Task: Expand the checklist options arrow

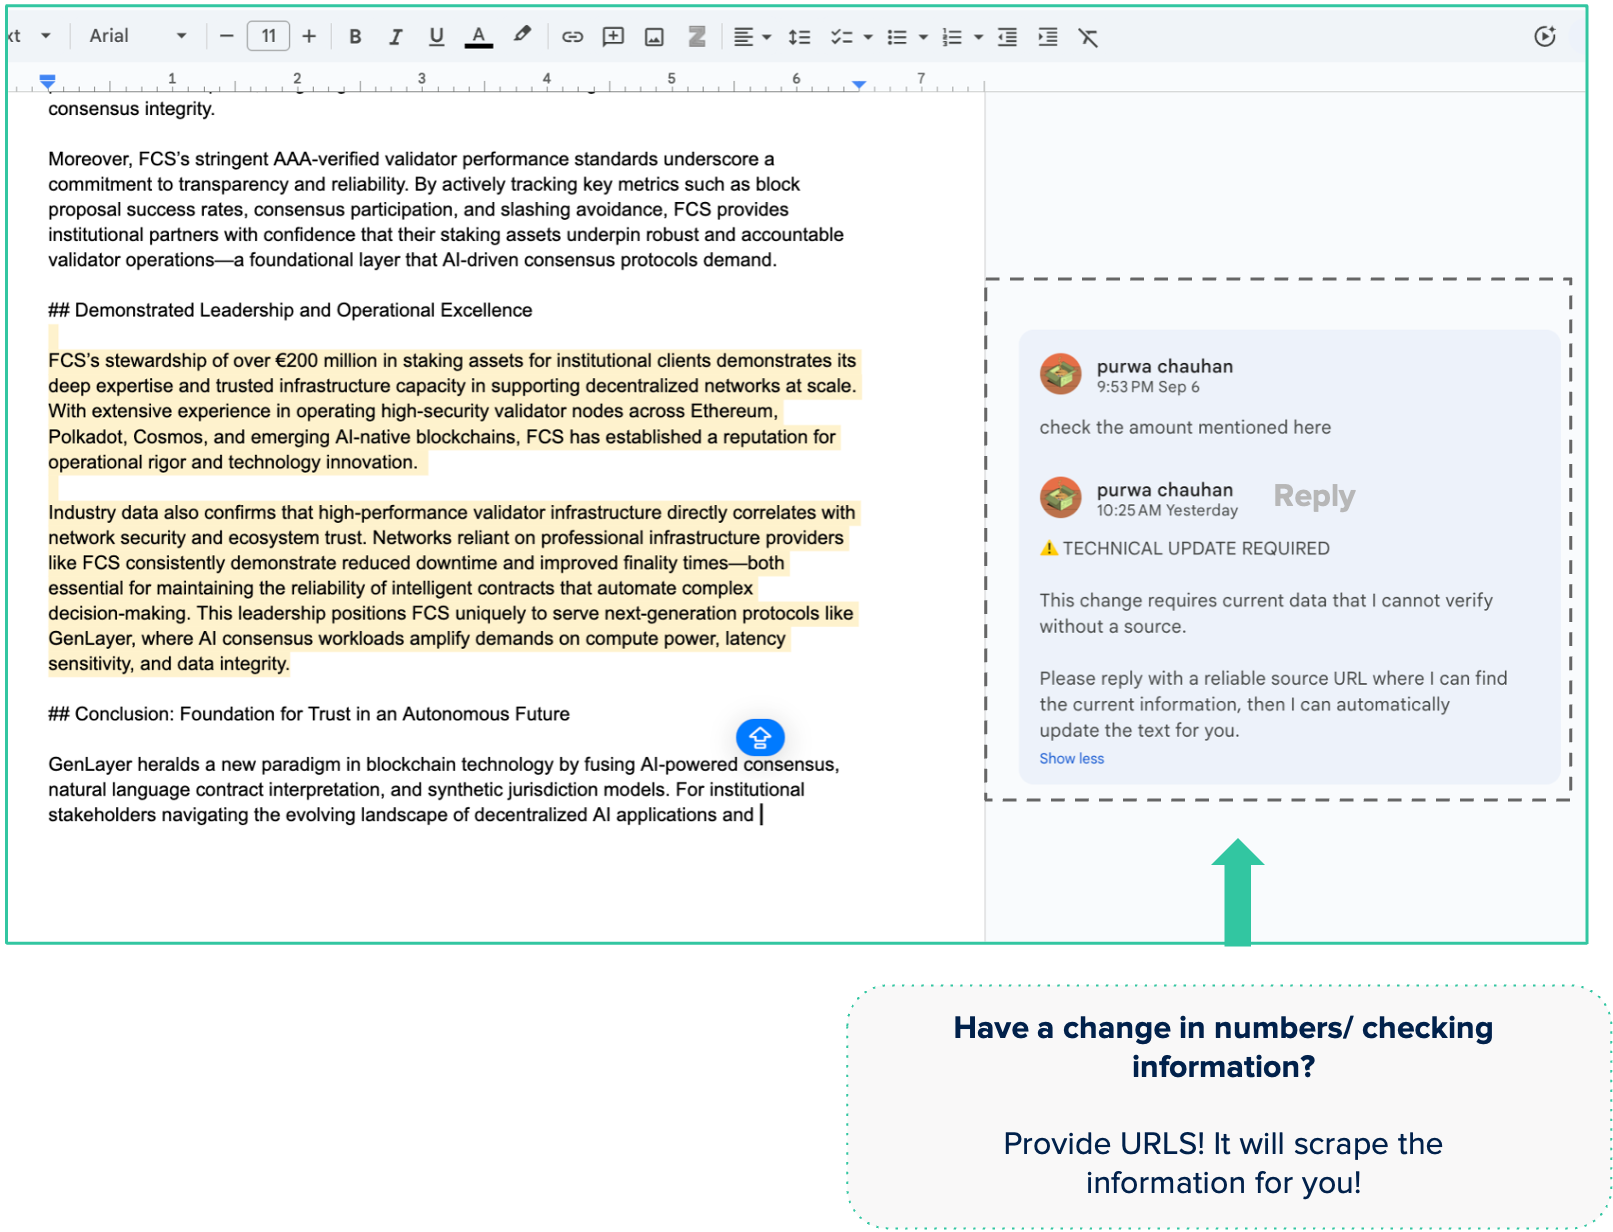Action: (868, 38)
